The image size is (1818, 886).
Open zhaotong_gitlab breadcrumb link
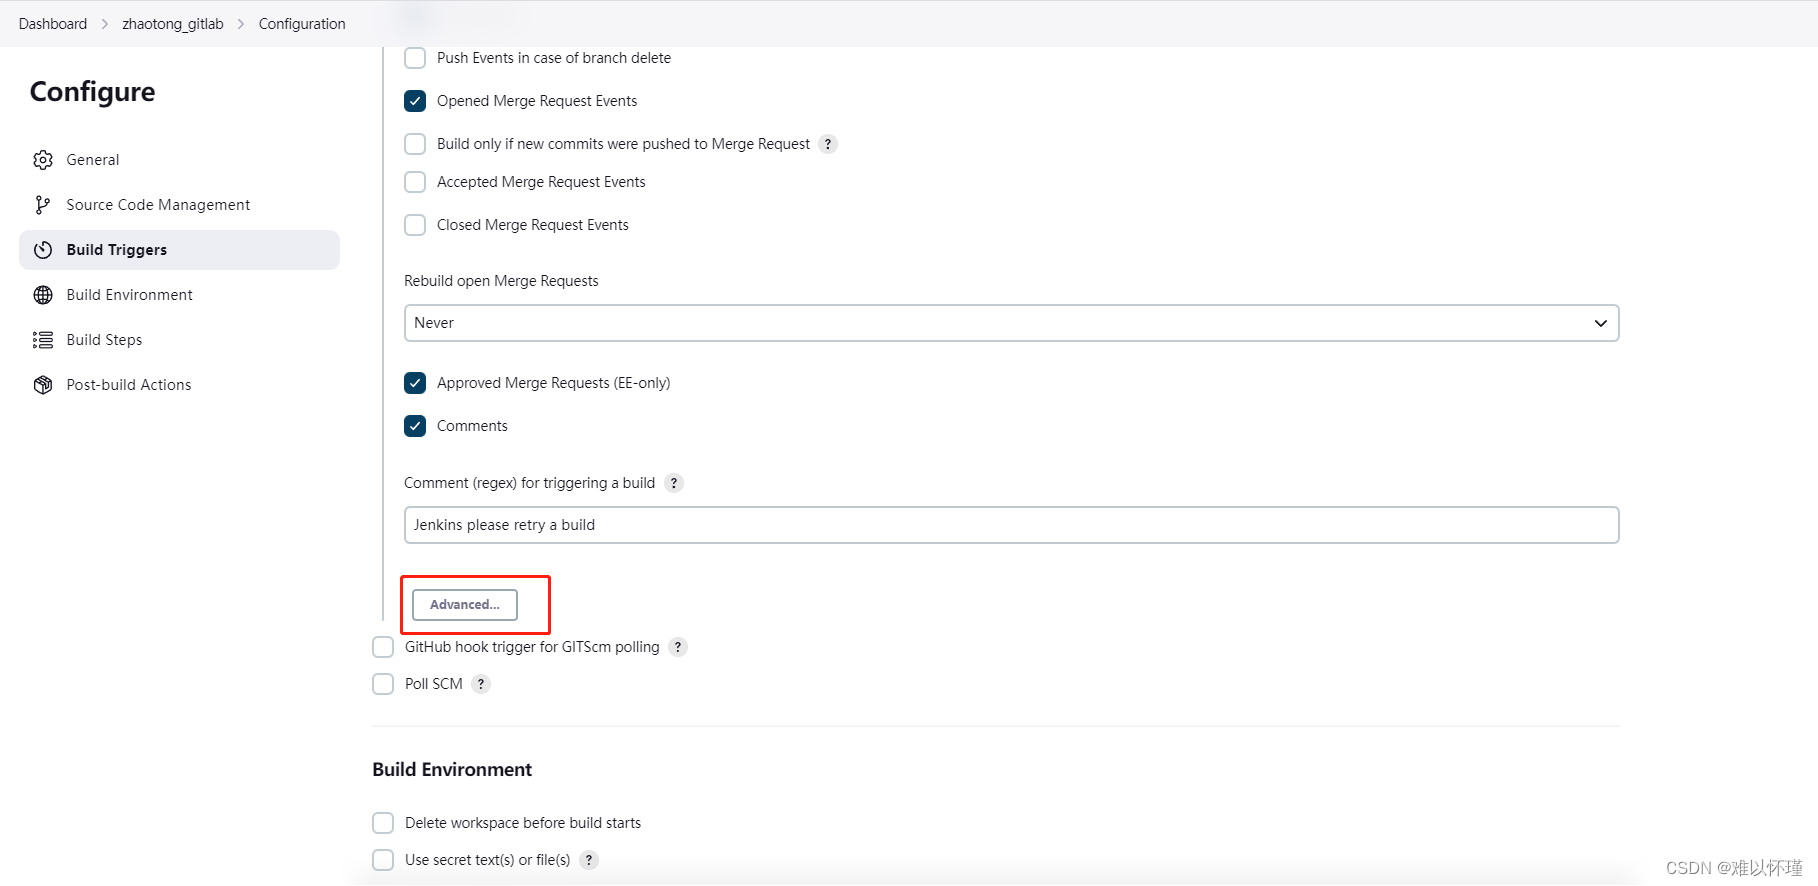[x=173, y=24]
